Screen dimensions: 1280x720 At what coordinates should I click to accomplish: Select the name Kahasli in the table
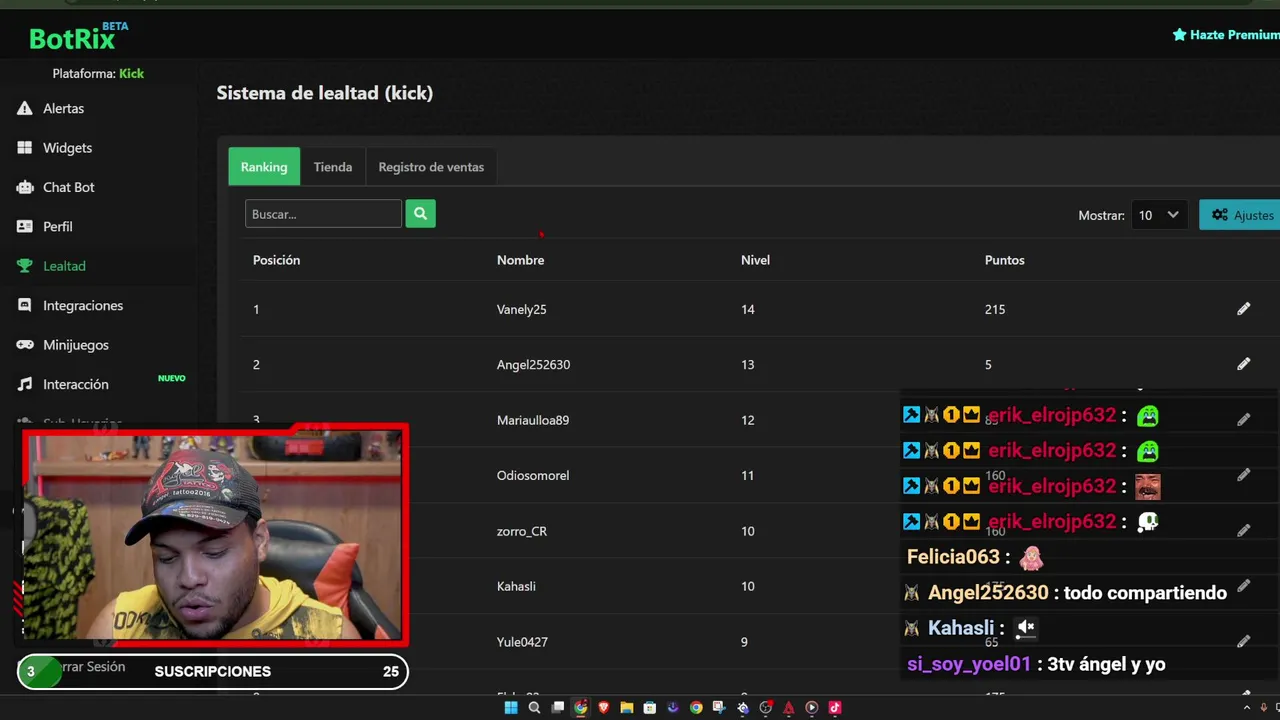pyautogui.click(x=516, y=586)
